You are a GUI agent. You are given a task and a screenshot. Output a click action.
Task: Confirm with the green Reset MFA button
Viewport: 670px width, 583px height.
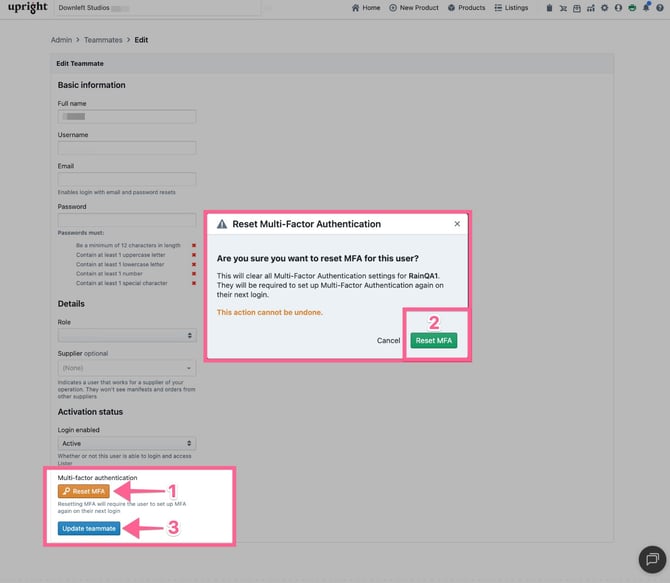click(x=433, y=341)
